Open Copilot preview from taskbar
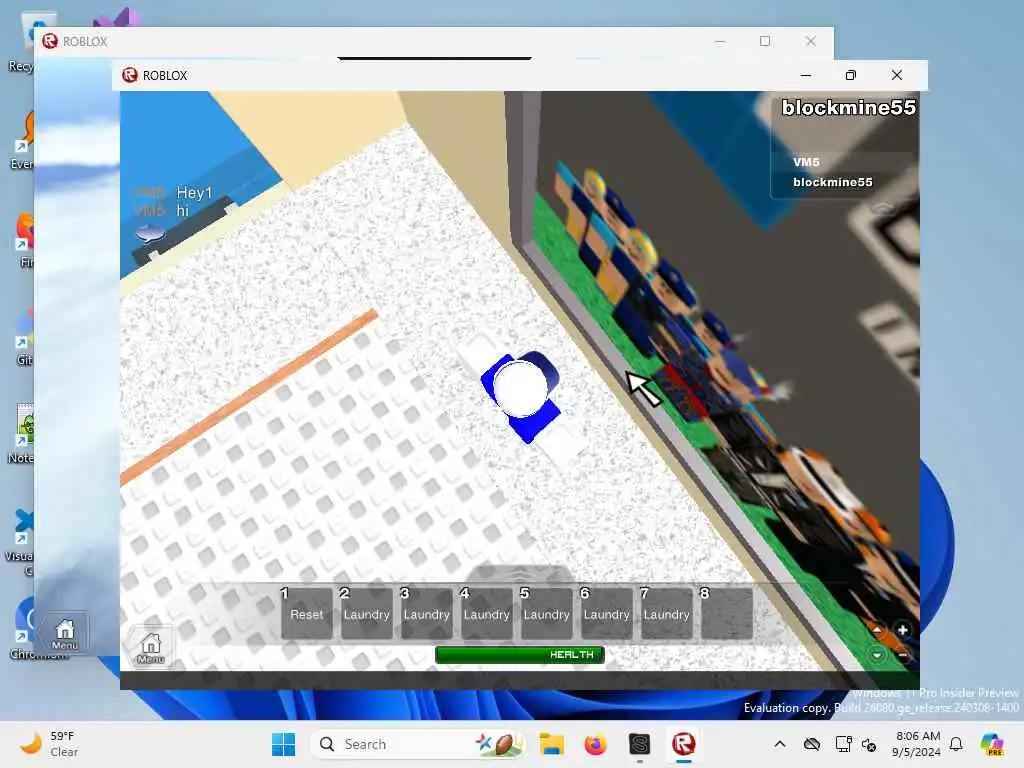Image resolution: width=1024 pixels, height=768 pixels. (x=992, y=744)
